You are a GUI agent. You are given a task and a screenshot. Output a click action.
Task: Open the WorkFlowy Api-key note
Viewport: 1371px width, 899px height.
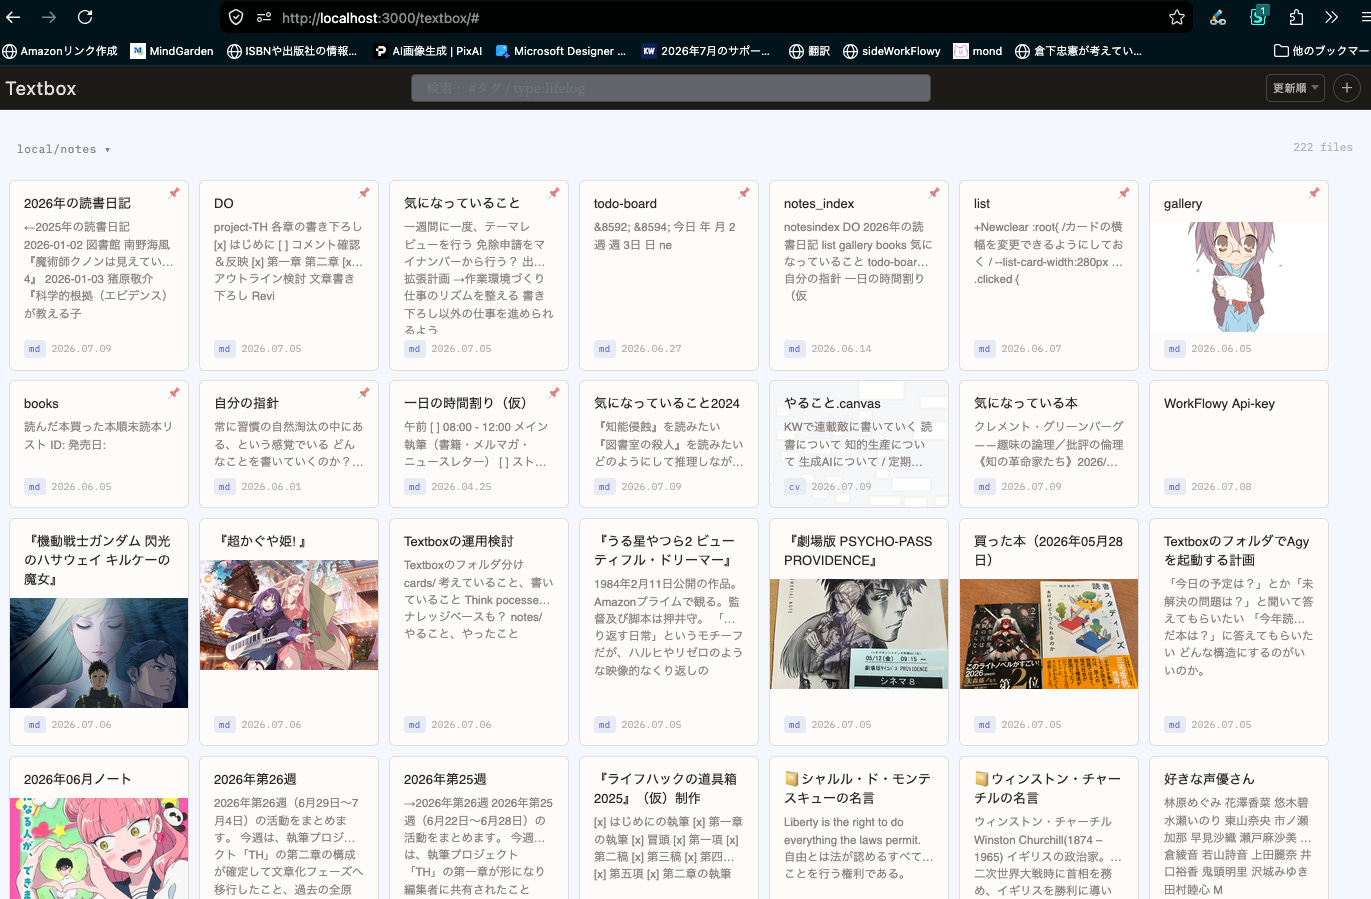tap(1219, 403)
